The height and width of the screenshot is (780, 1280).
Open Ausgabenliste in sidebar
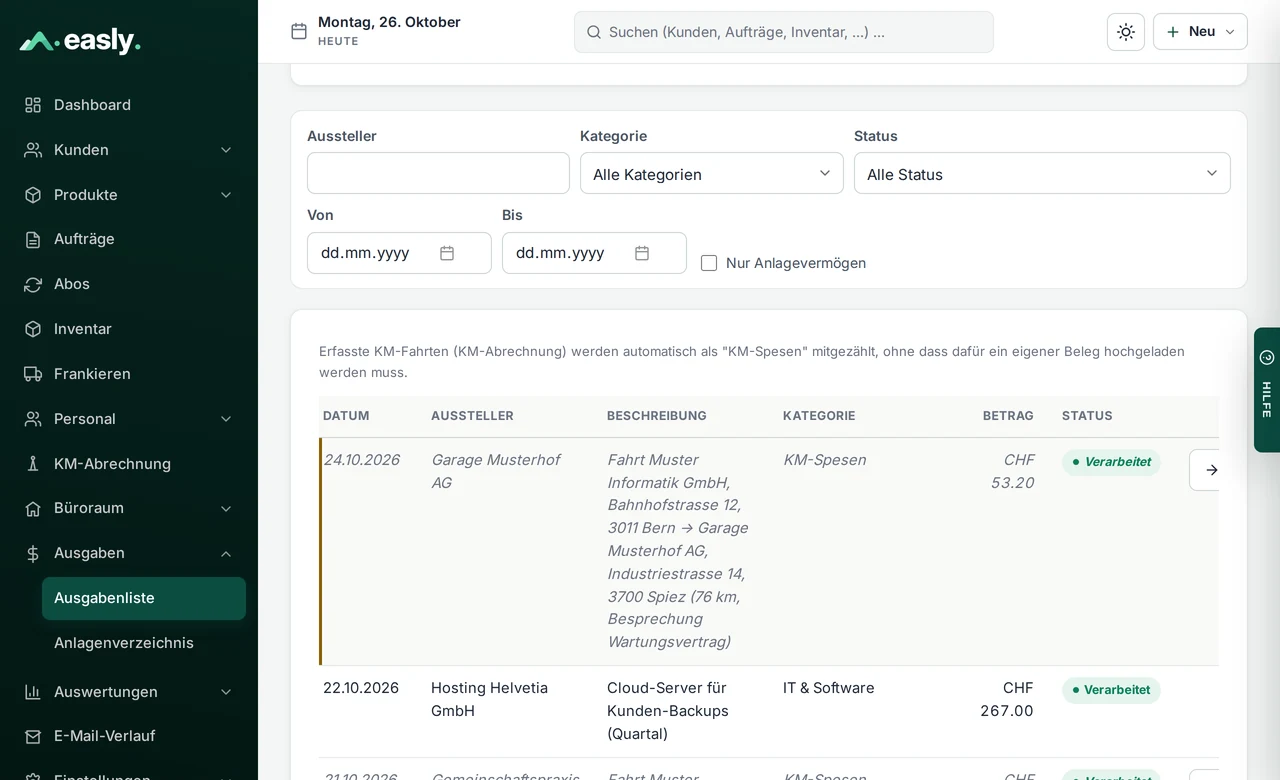point(144,598)
